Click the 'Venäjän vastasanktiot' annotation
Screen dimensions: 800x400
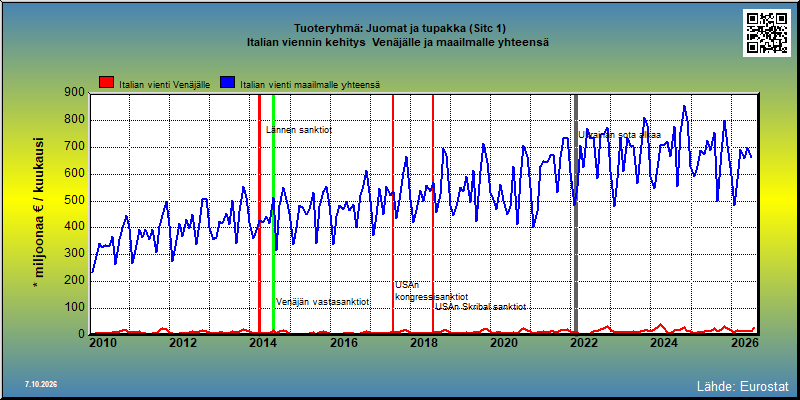(322, 302)
